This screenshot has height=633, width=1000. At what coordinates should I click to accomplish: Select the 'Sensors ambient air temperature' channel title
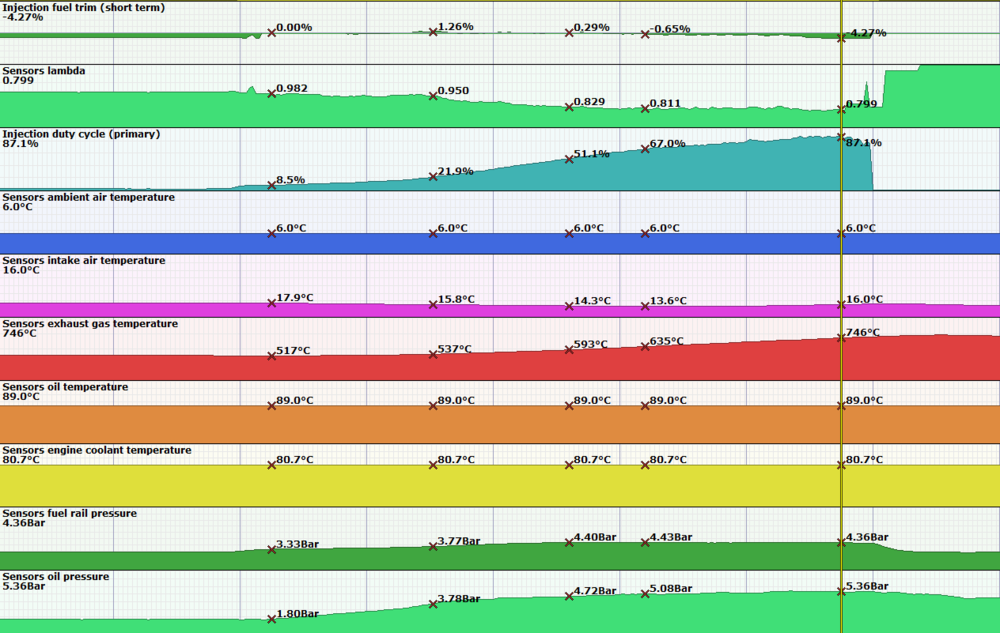(89, 197)
